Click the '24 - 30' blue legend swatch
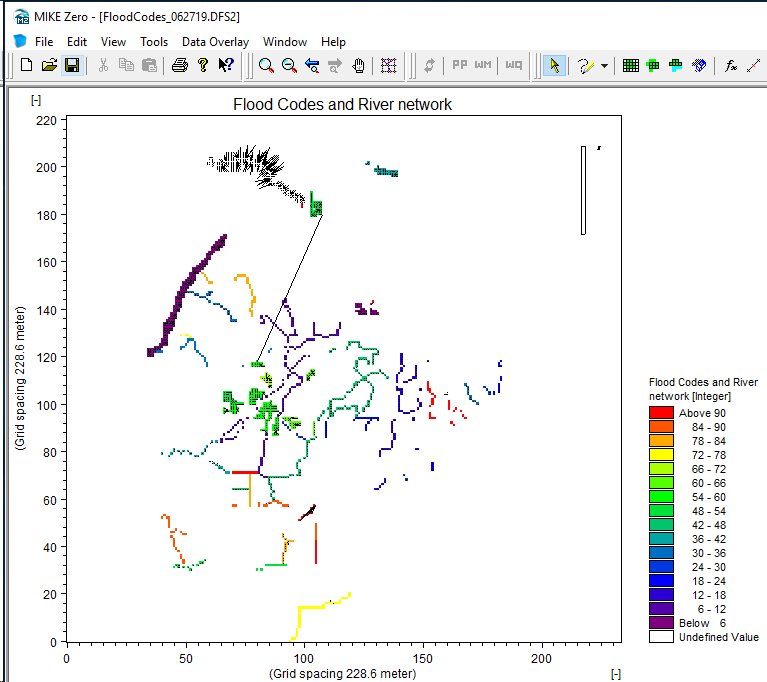The image size is (767, 682). (661, 567)
